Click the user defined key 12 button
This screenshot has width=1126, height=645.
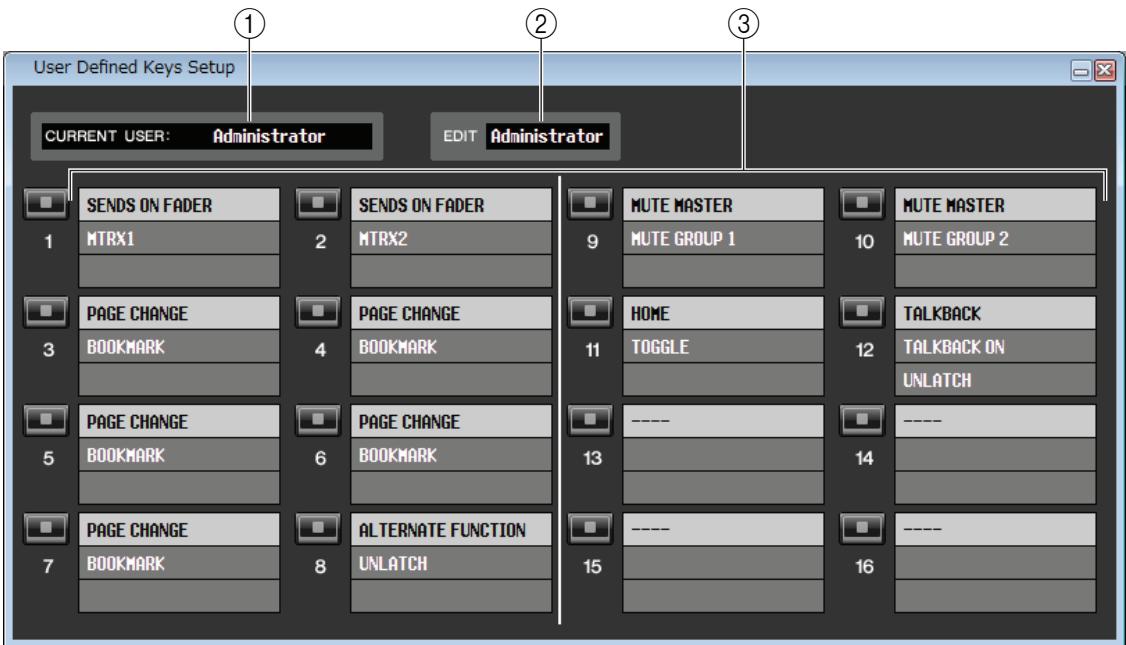(x=862, y=312)
